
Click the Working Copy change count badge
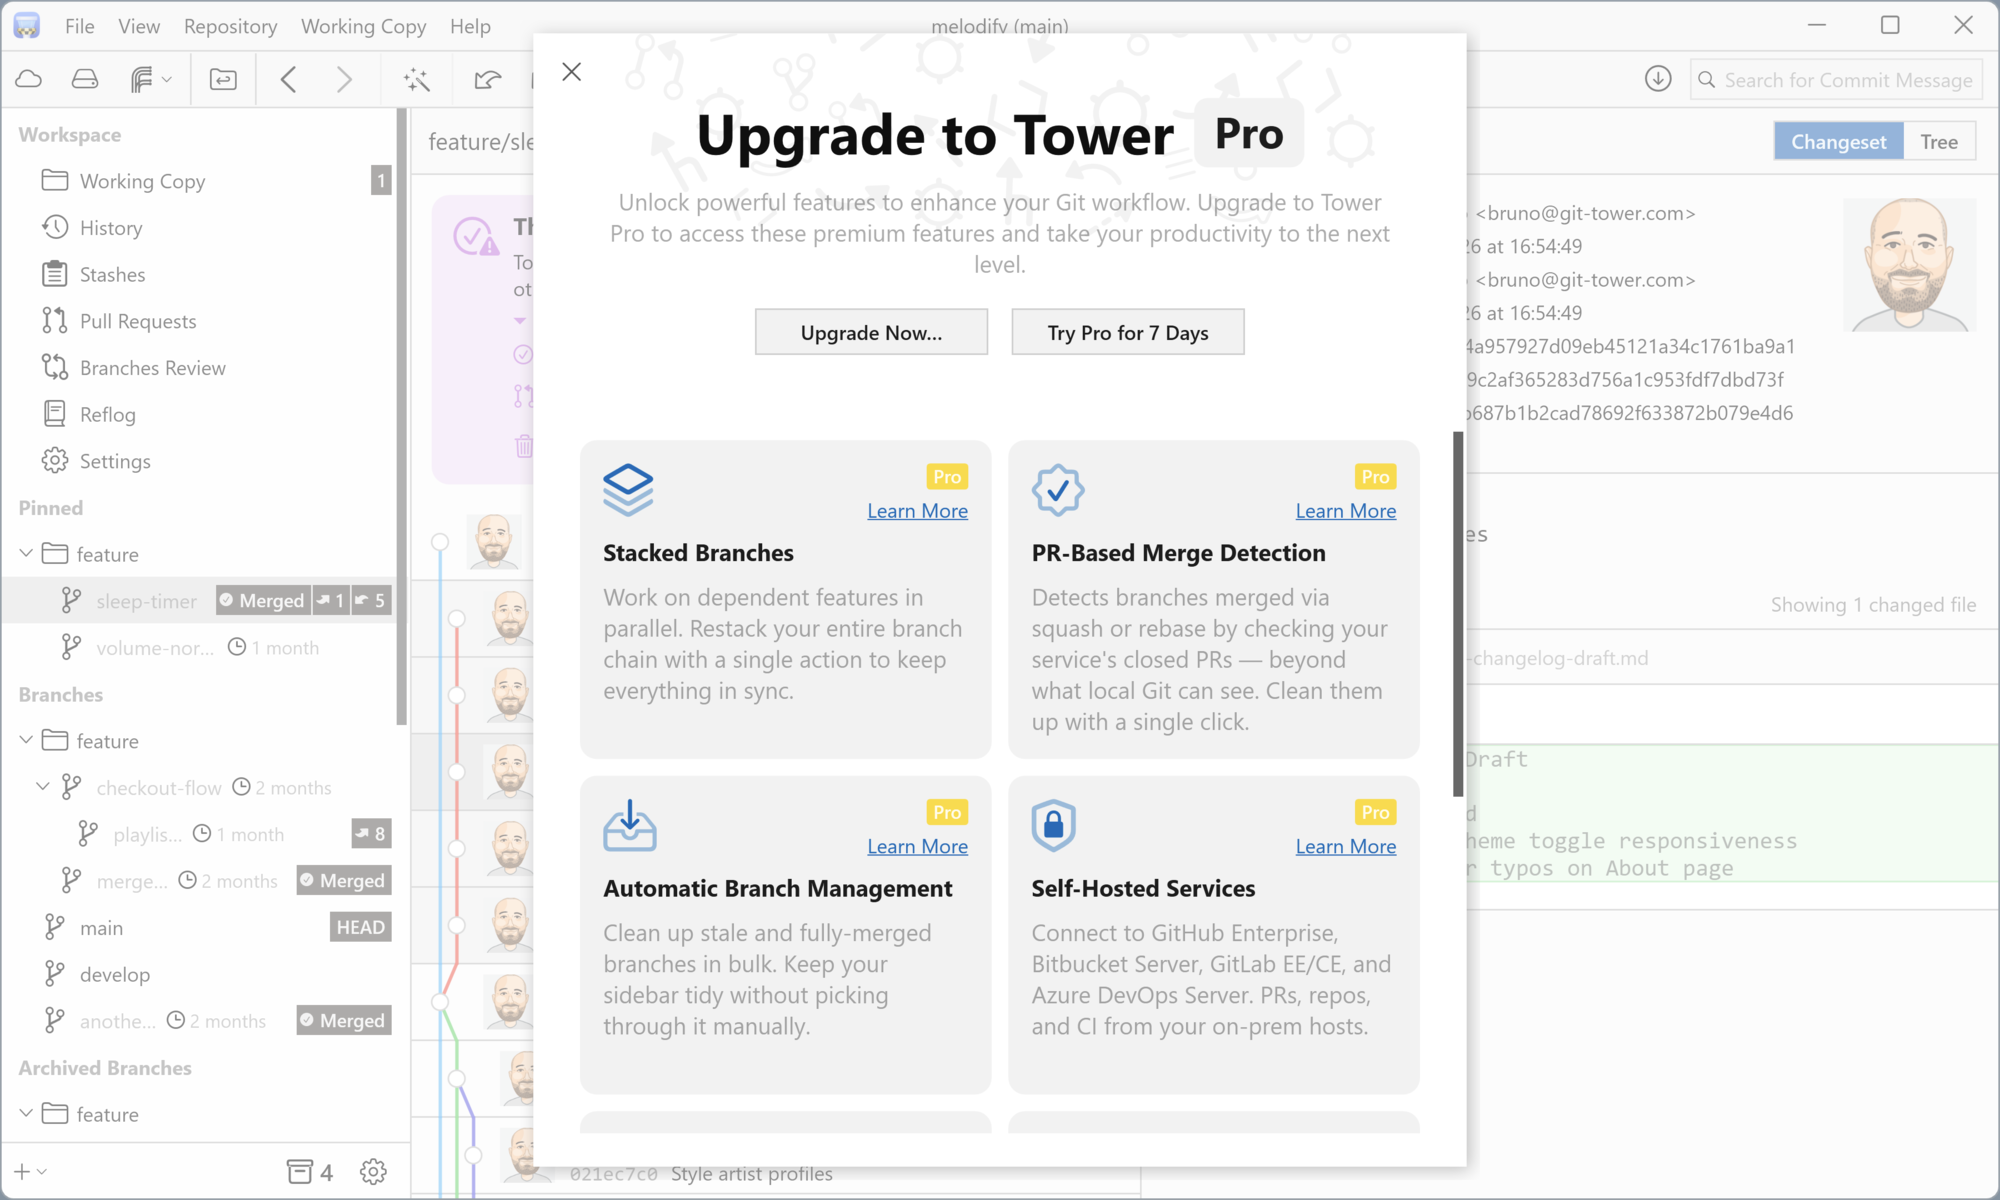coord(381,180)
